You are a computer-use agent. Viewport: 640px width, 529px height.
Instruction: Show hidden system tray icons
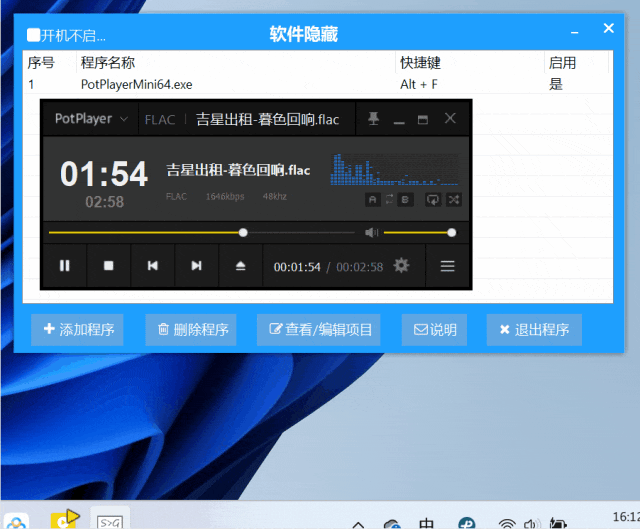[x=358, y=521]
